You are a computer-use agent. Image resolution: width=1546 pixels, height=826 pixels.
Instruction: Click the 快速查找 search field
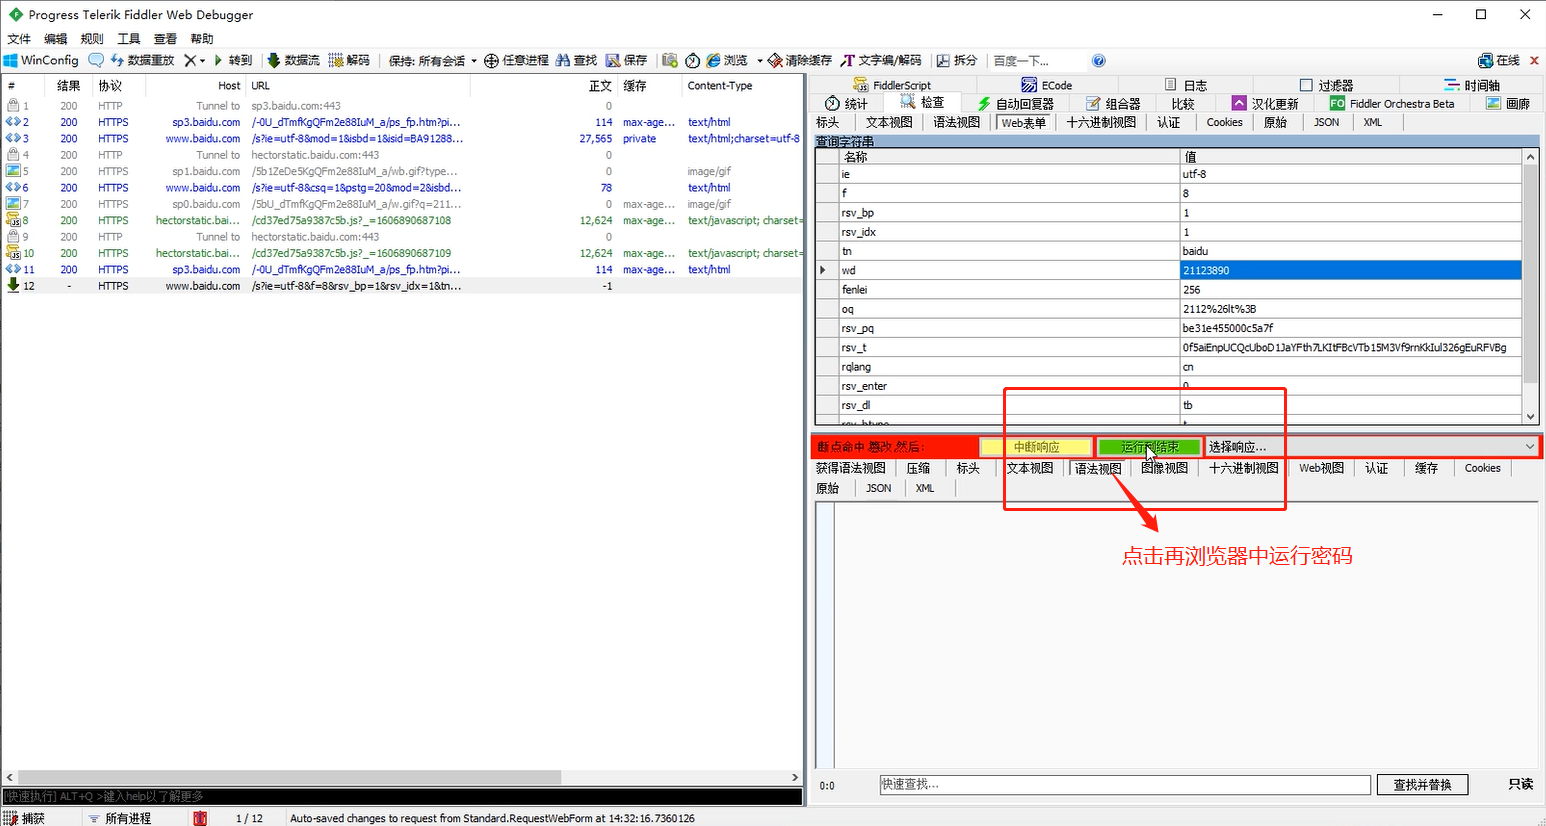(x=1124, y=785)
